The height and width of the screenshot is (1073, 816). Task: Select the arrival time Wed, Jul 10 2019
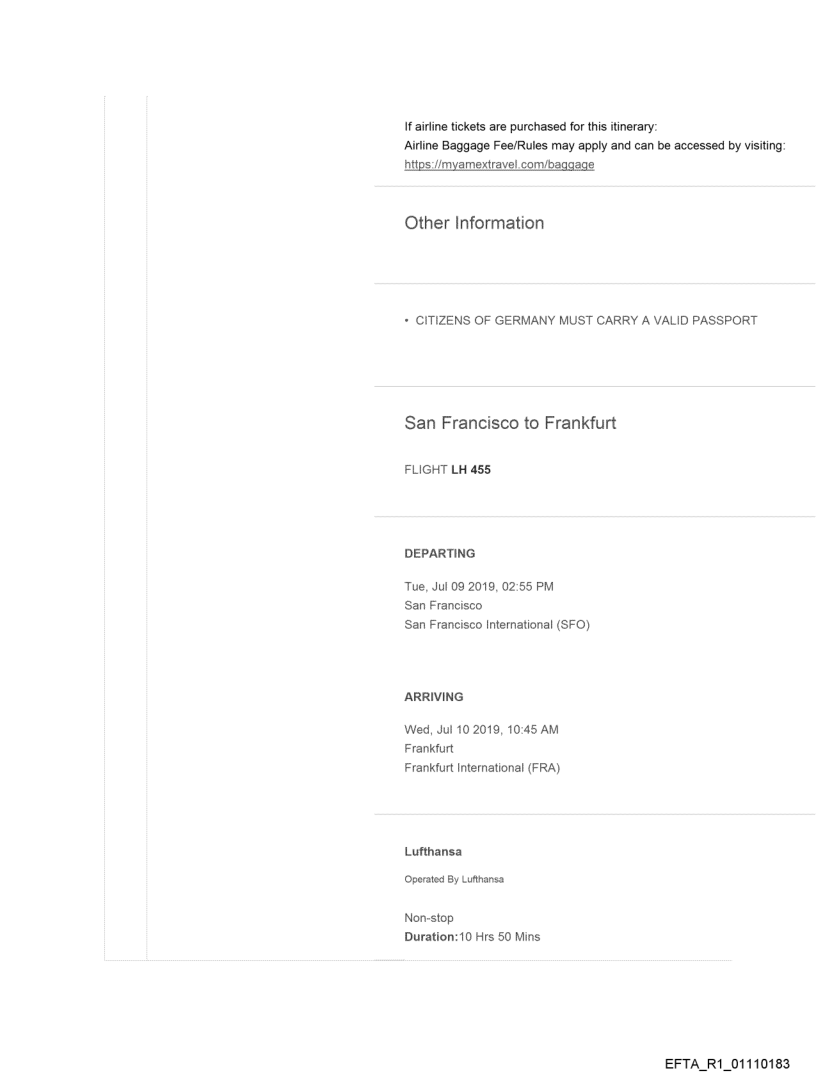point(481,729)
